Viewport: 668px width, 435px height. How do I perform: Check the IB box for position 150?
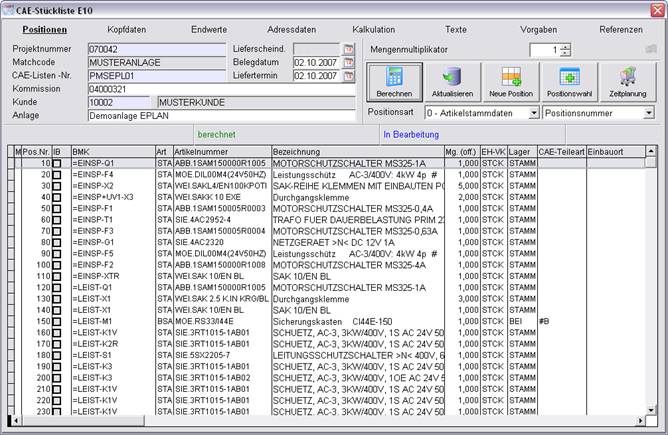(58, 322)
